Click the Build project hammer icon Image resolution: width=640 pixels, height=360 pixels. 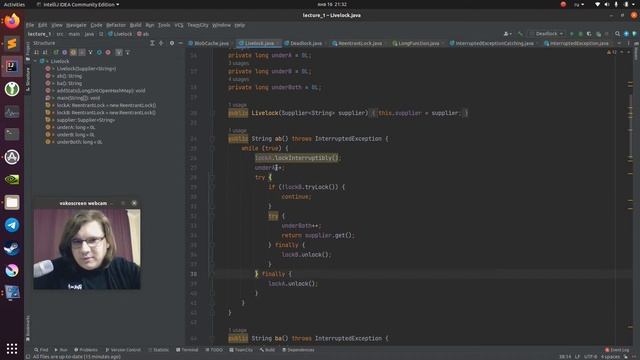tap(520, 34)
